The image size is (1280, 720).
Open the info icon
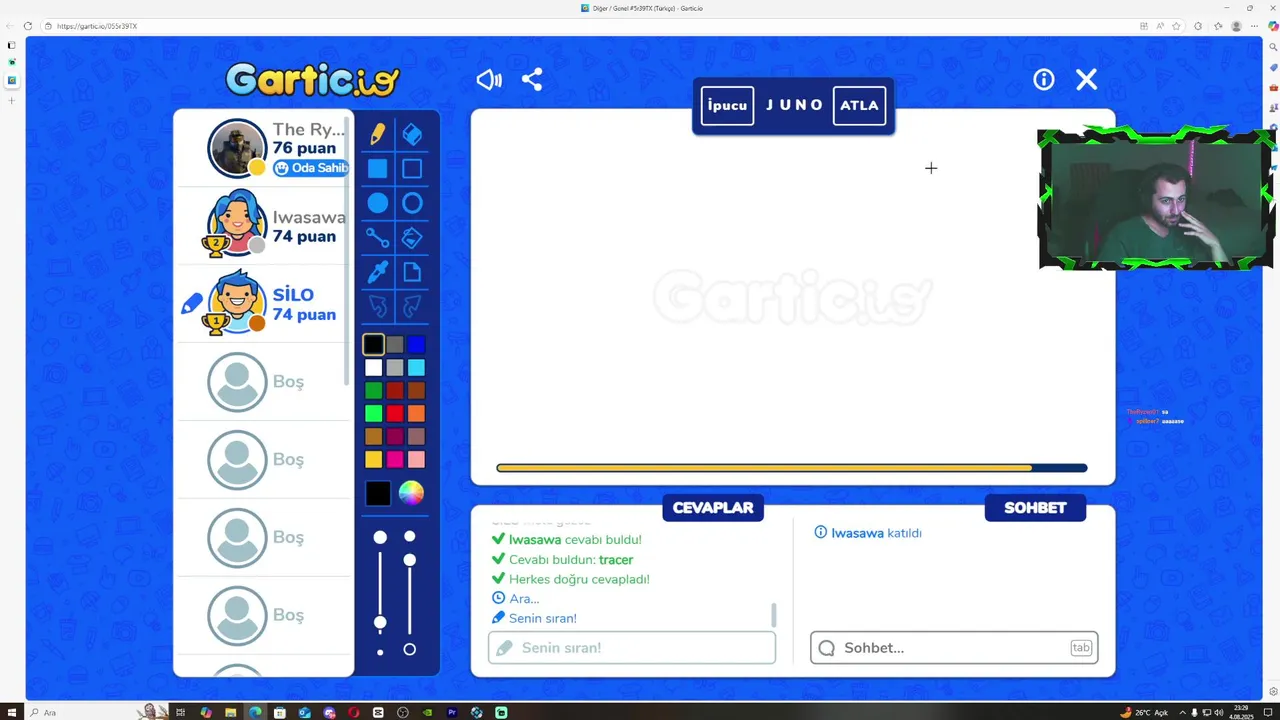pyautogui.click(x=1044, y=80)
